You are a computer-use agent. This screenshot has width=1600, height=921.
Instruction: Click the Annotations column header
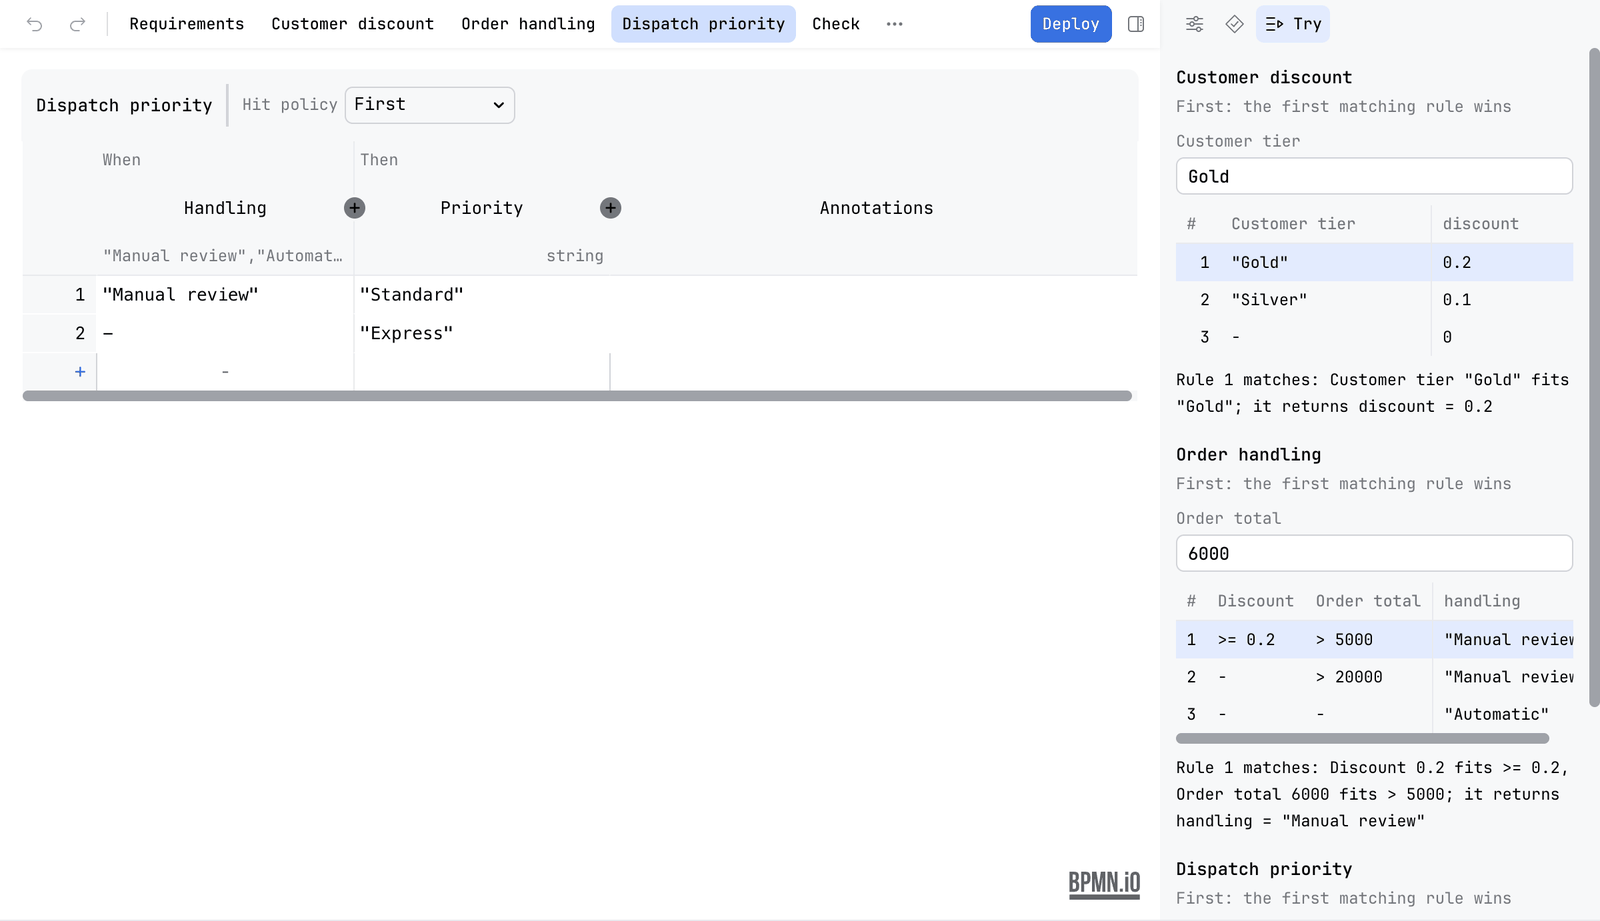click(x=876, y=208)
